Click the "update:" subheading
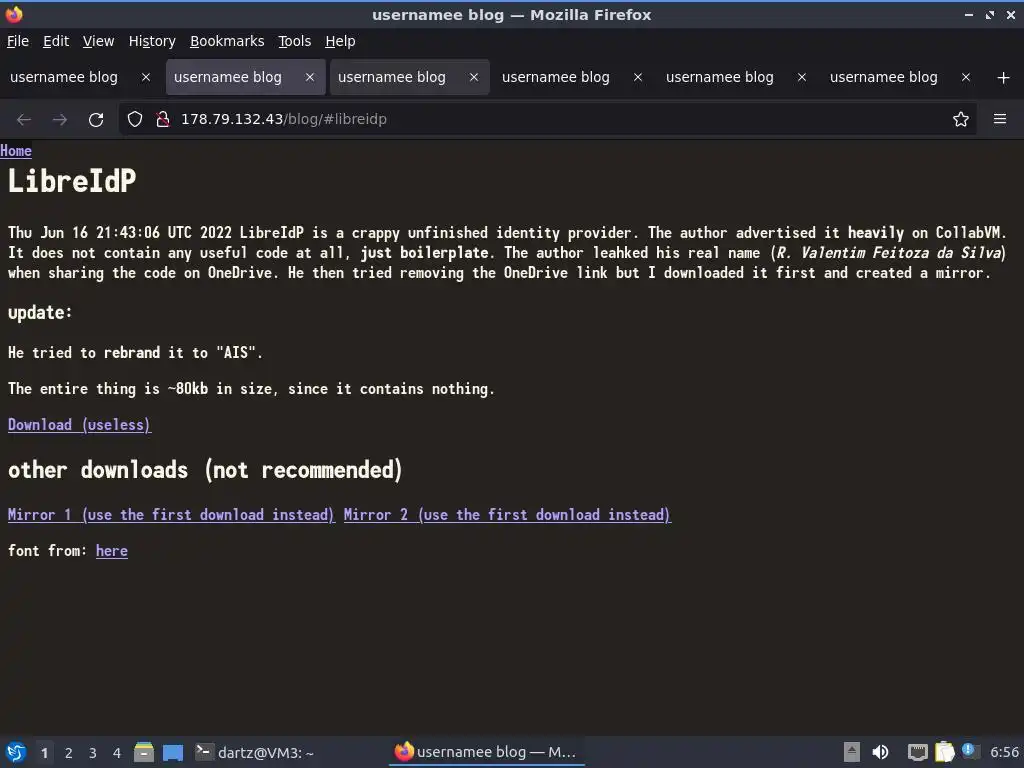The height and width of the screenshot is (768, 1024). coord(40,313)
